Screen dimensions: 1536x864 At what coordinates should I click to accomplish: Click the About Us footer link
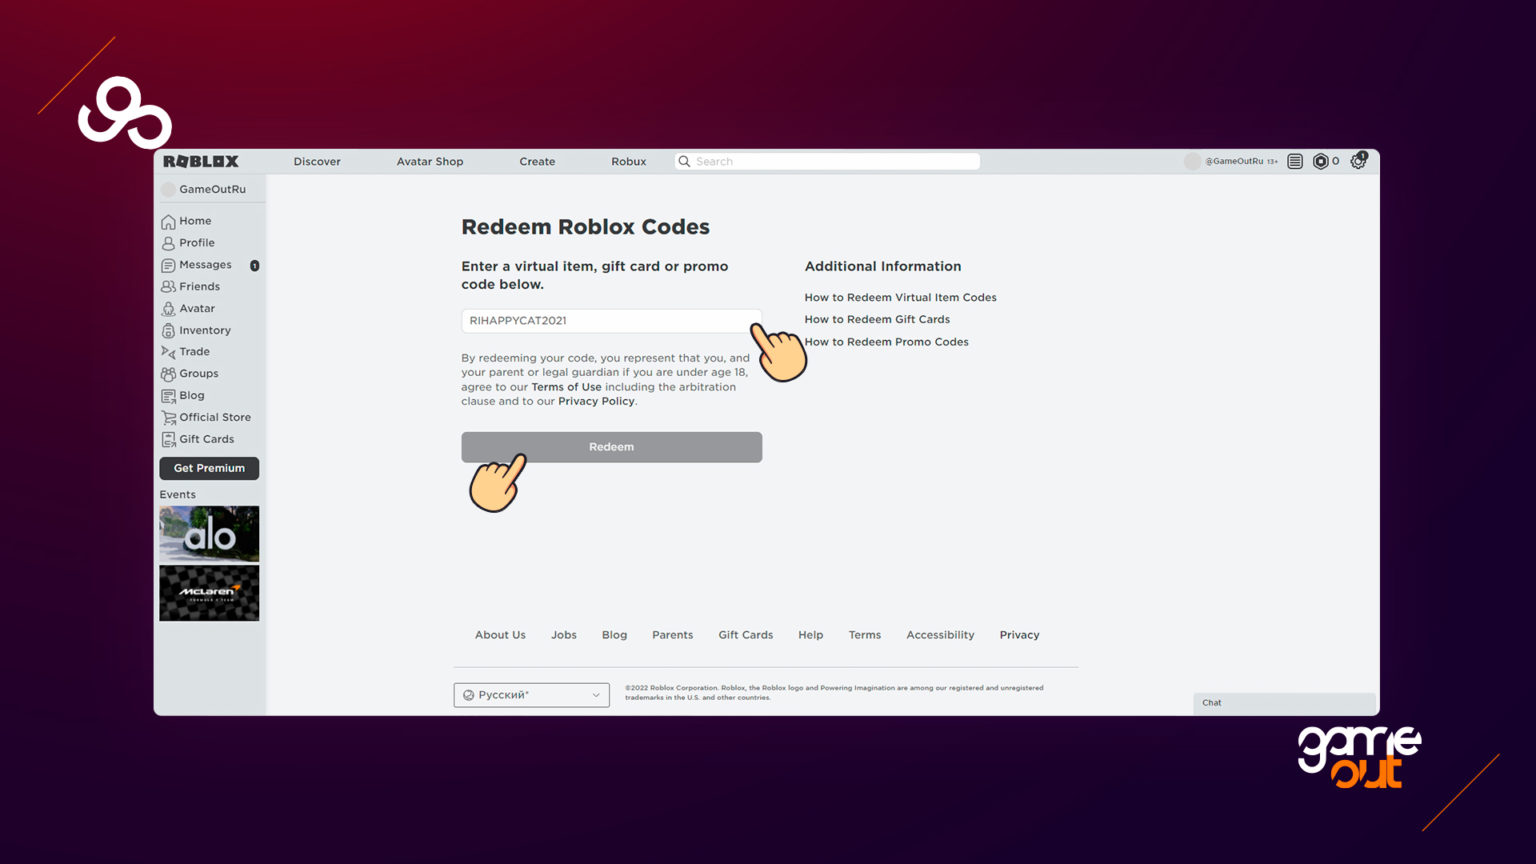500,635
